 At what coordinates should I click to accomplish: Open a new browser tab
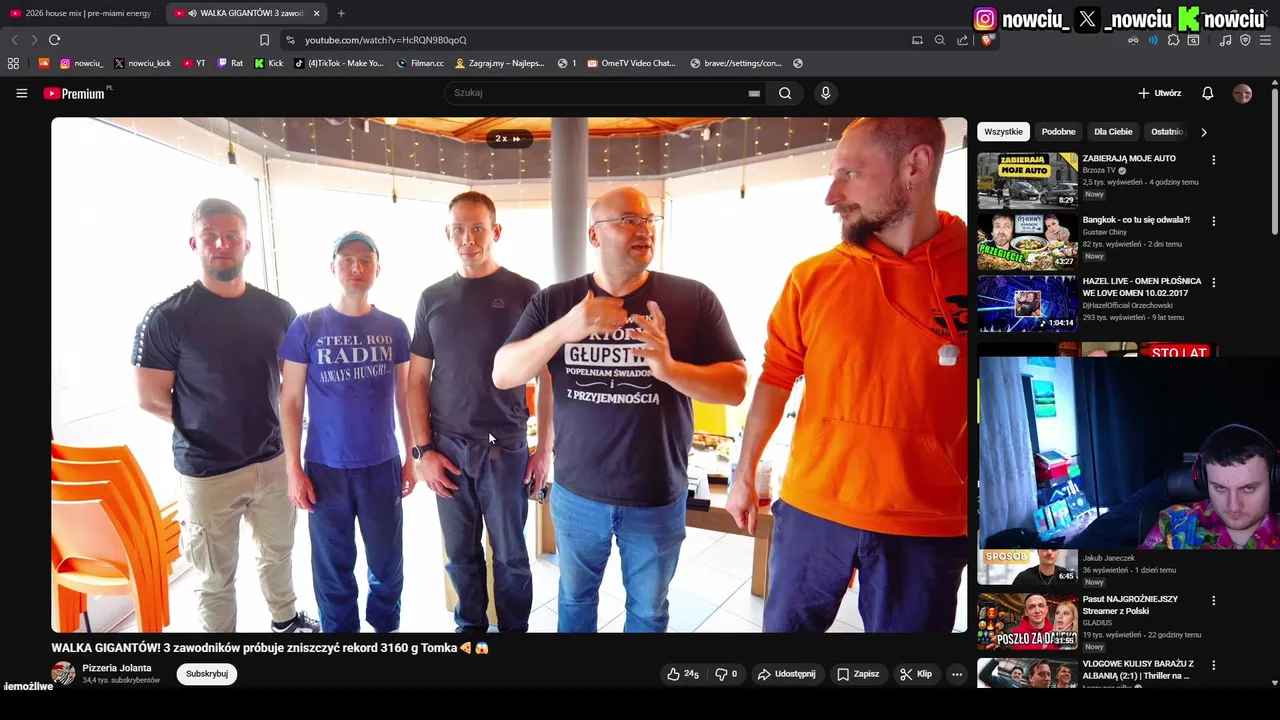click(341, 13)
